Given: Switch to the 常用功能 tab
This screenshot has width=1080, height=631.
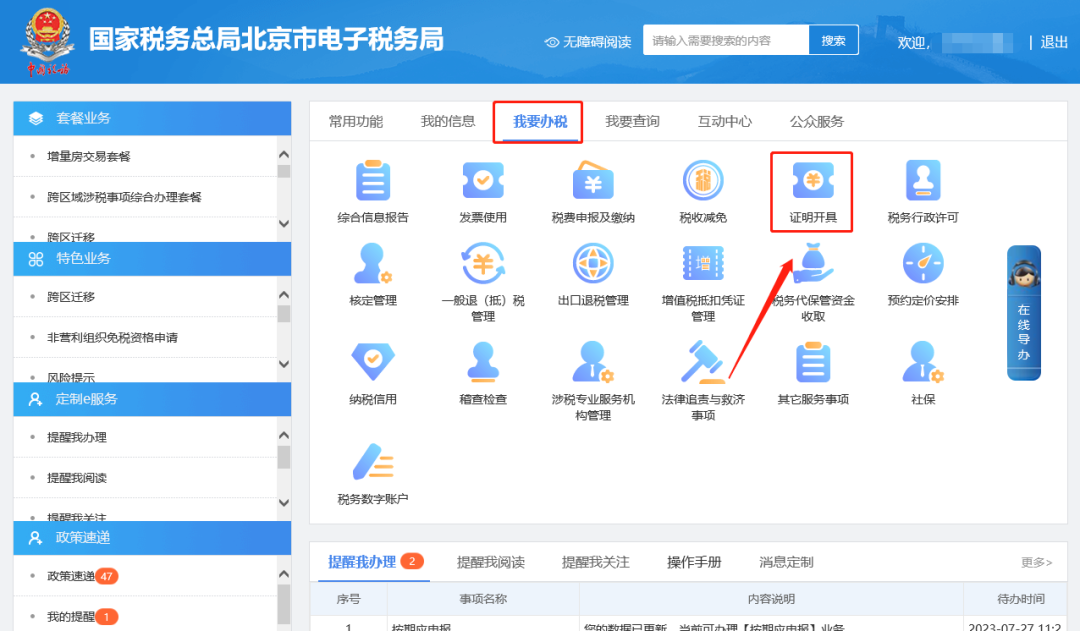Looking at the screenshot, I should (355, 122).
